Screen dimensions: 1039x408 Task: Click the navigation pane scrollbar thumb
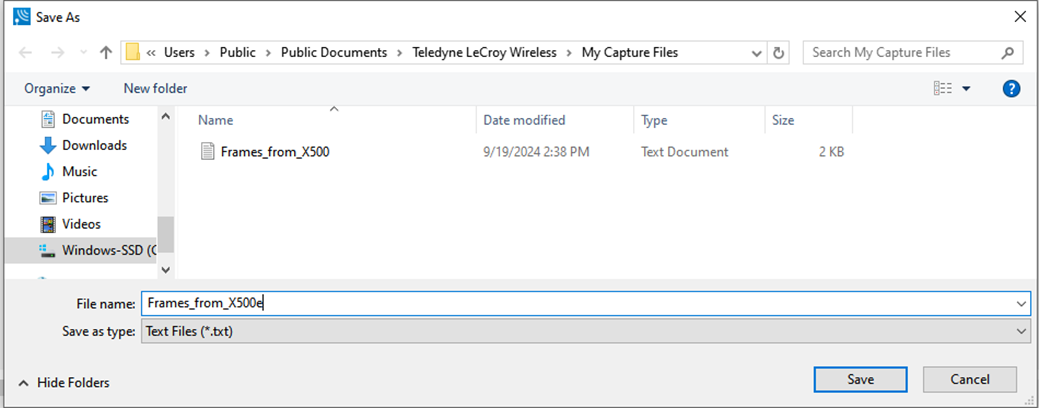pos(166,234)
